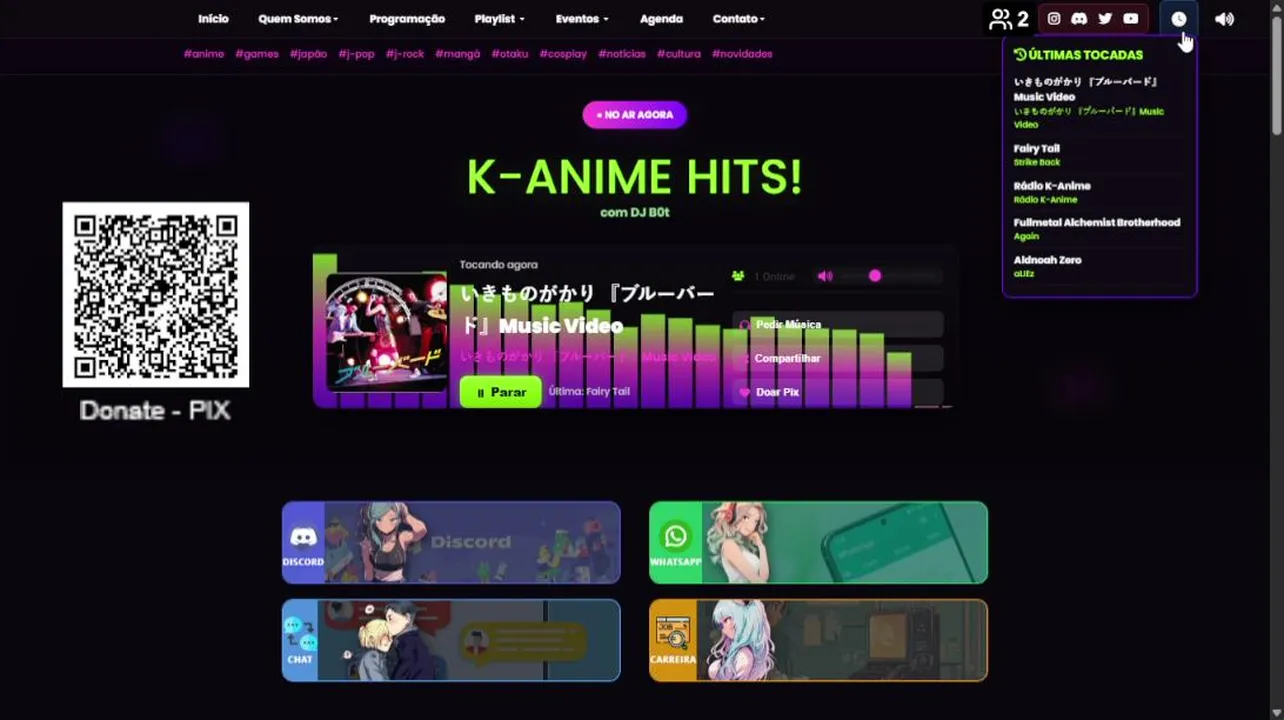The width and height of the screenshot is (1284, 720).
Task: Click the WhatsApp logo on green banner
Action: (x=676, y=537)
